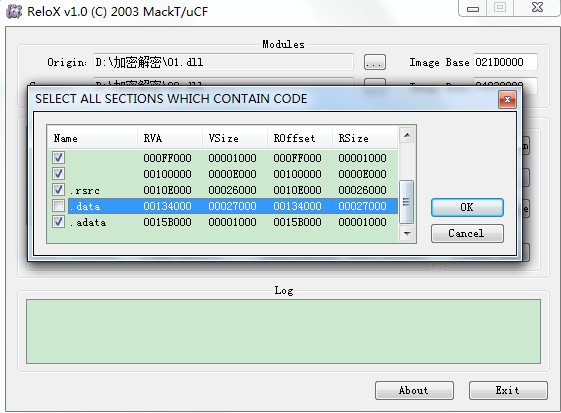561x413 pixels.
Task: Close the SELECT ALL SECTIONS dialog
Action: pos(507,99)
